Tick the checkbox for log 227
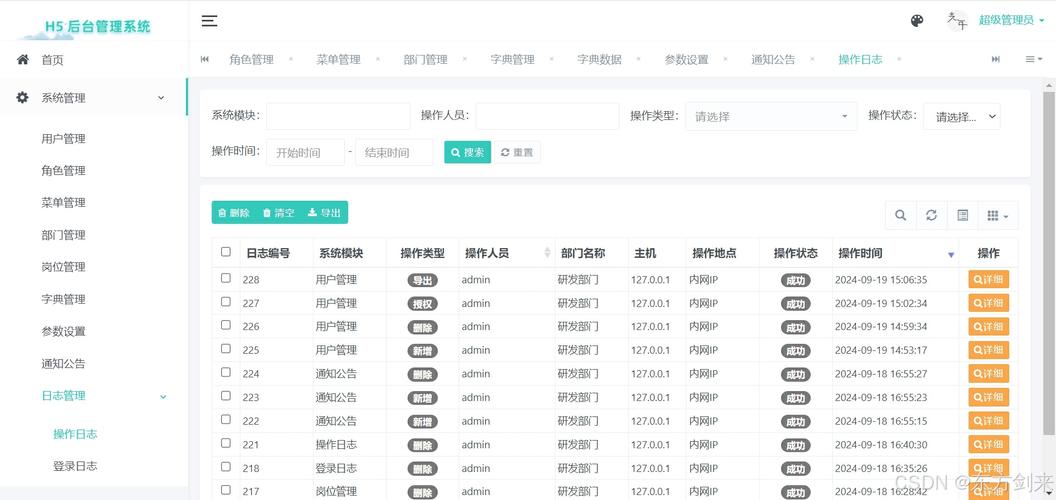The image size is (1056, 500). tap(226, 301)
